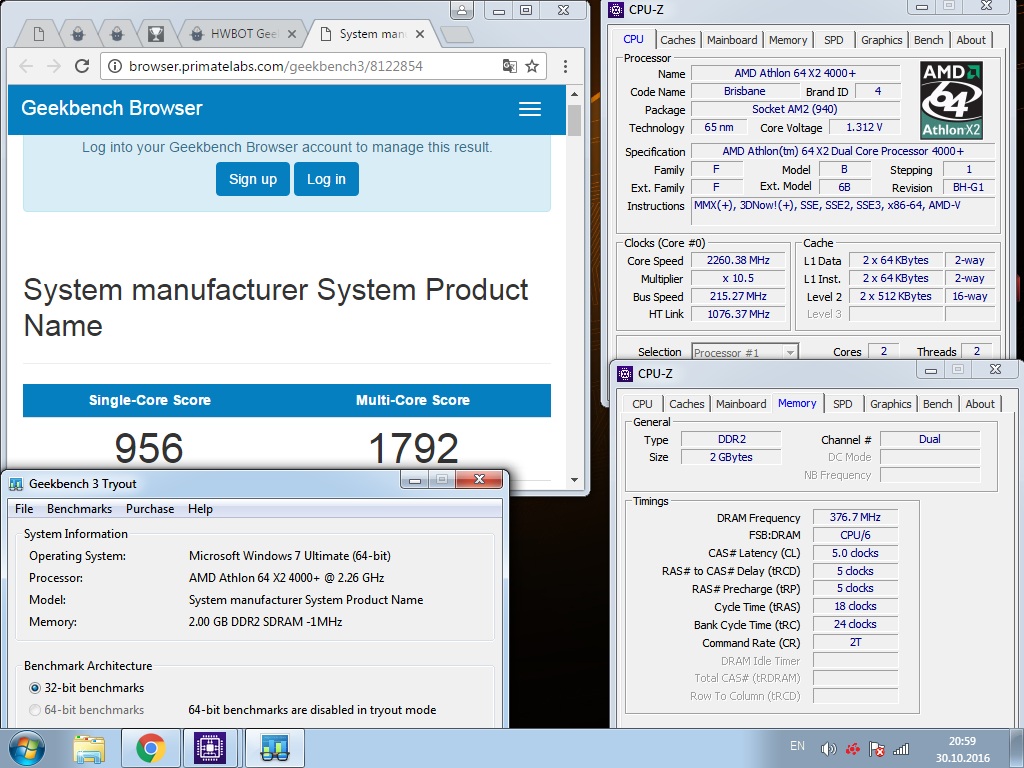1024x768 pixels.
Task: Open About tab in lower CPU-Z
Action: tap(980, 404)
